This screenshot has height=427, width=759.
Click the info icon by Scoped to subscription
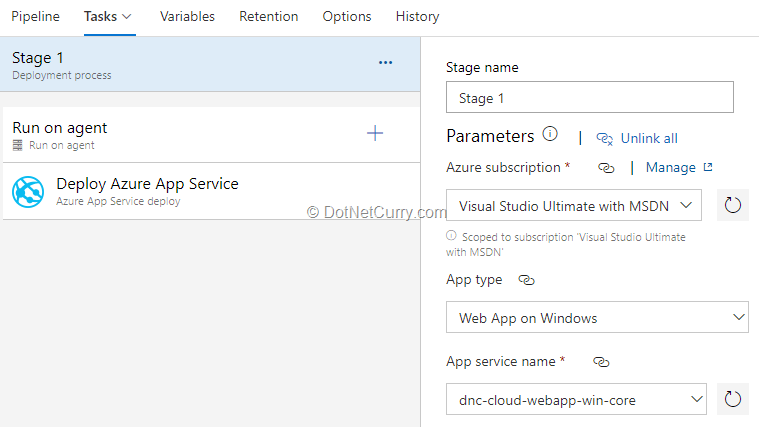pos(451,236)
